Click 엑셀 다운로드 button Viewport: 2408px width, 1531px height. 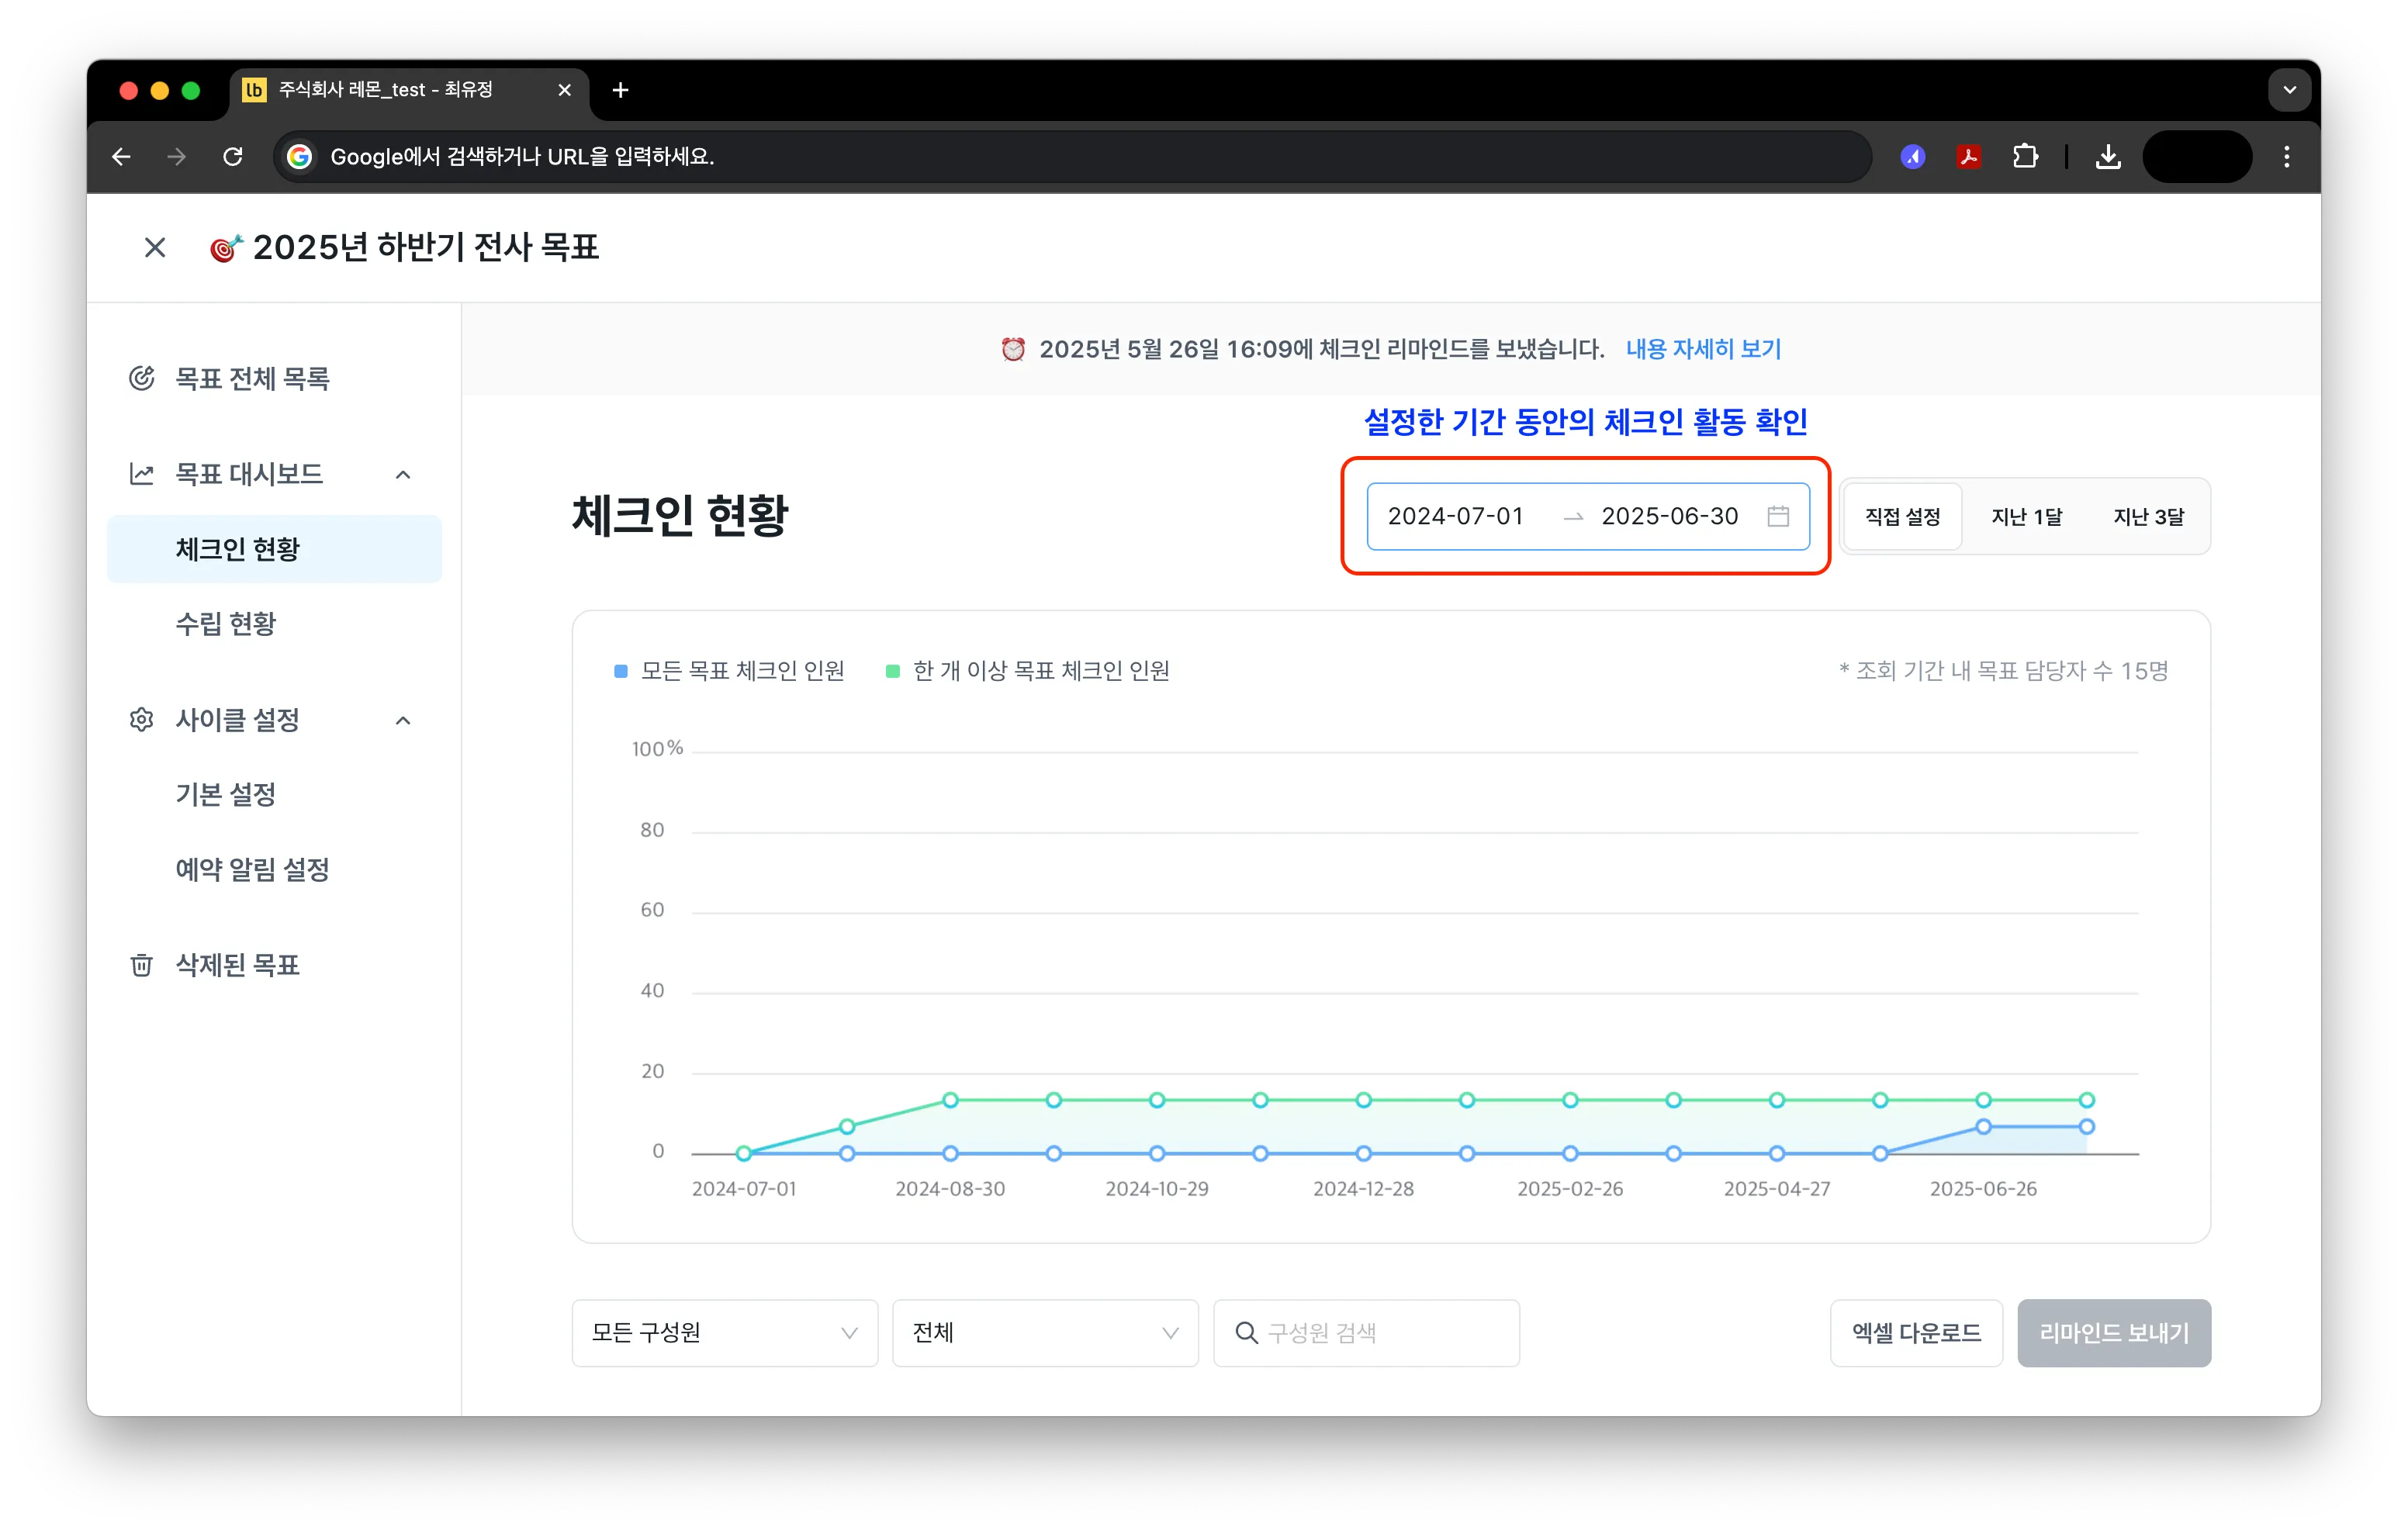pos(1916,1333)
